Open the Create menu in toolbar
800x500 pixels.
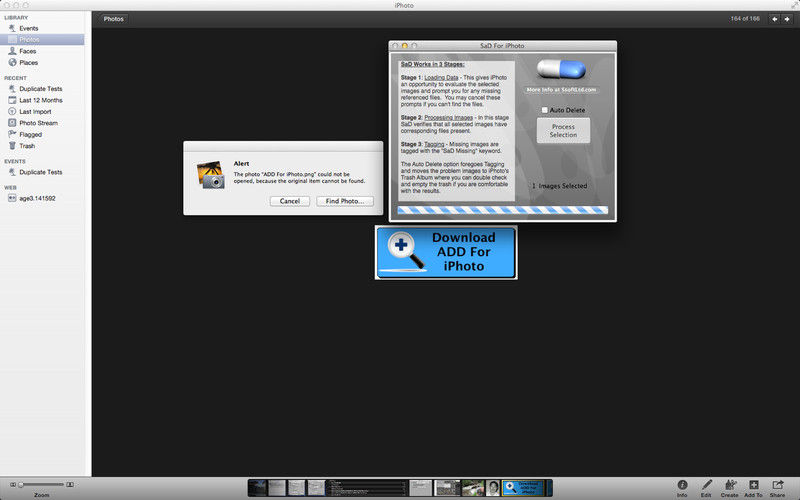(730, 488)
